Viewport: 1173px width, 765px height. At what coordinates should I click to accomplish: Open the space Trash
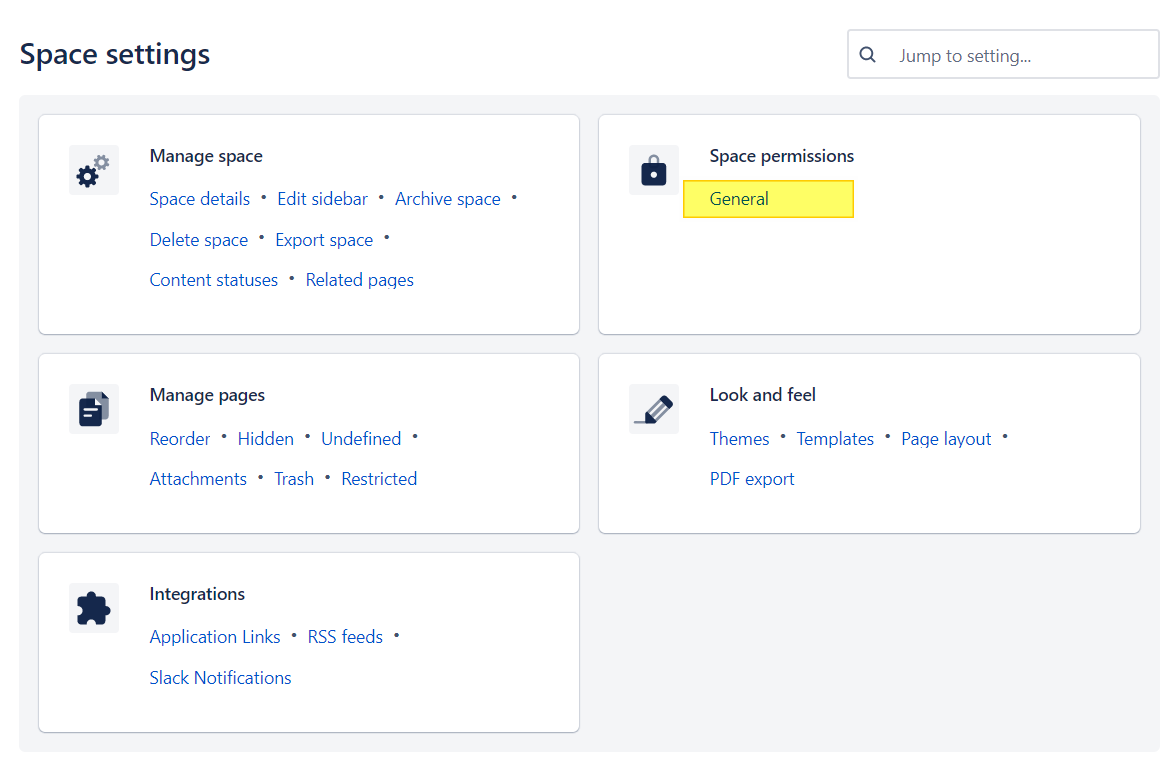(294, 478)
